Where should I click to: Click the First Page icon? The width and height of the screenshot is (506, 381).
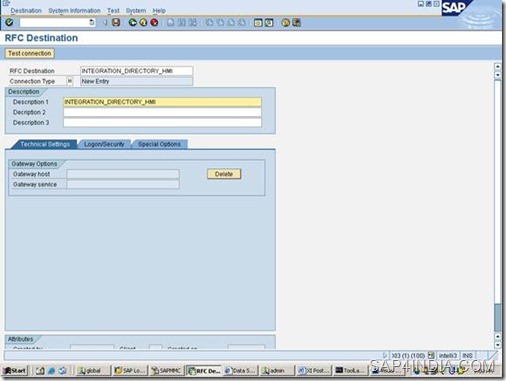click(209, 22)
